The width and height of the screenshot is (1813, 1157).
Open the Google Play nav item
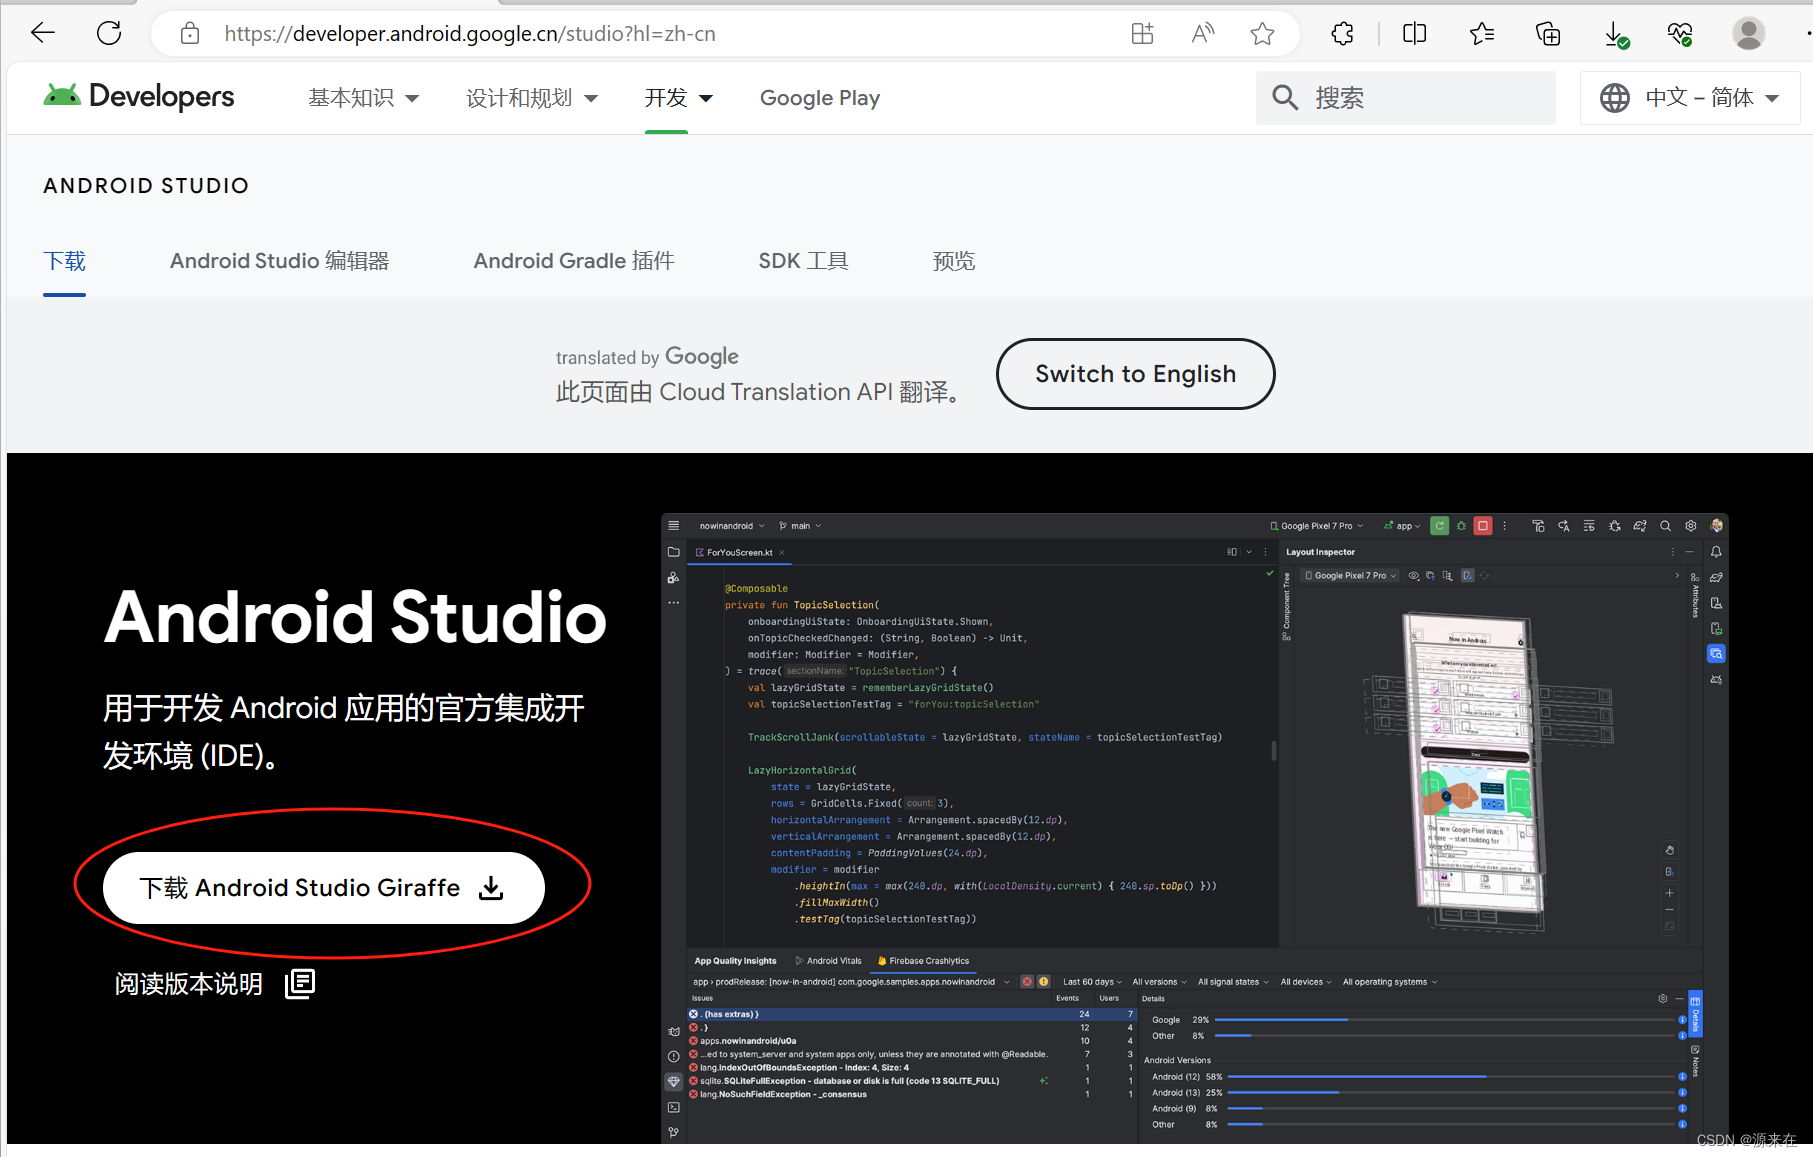pyautogui.click(x=820, y=98)
